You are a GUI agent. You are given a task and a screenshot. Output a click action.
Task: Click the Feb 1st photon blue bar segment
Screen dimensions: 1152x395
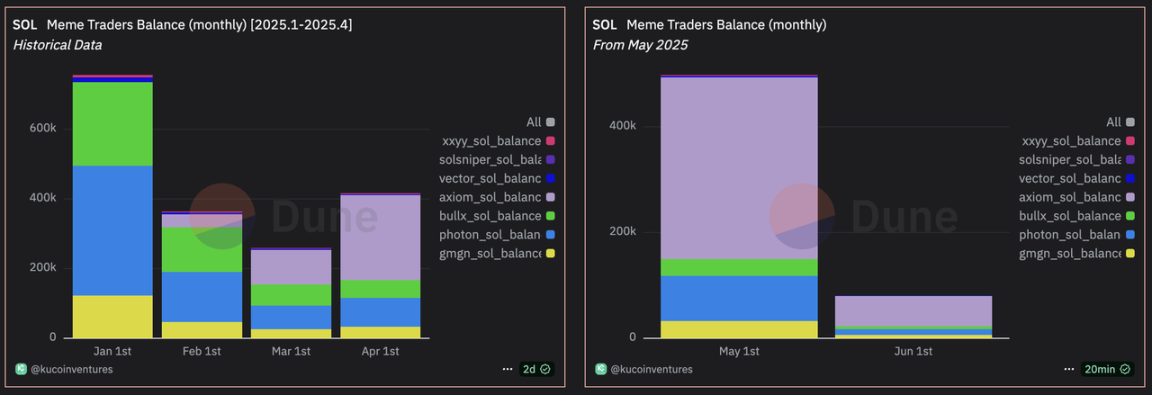pyautogui.click(x=201, y=297)
